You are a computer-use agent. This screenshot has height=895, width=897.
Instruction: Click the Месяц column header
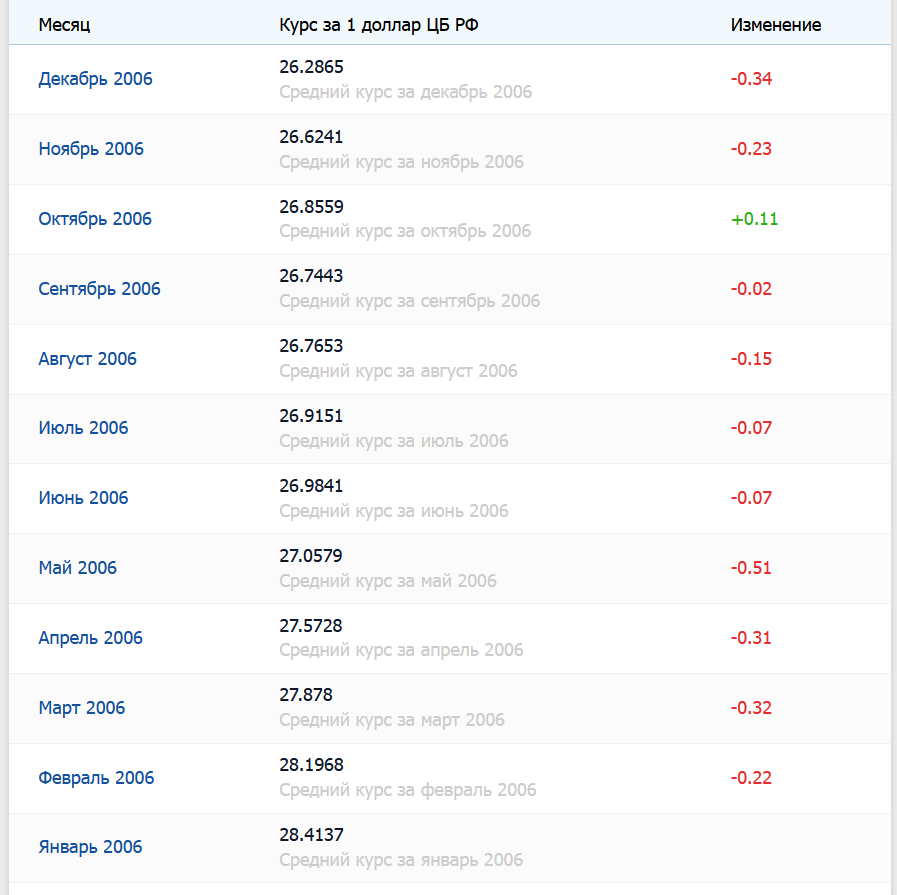point(64,25)
